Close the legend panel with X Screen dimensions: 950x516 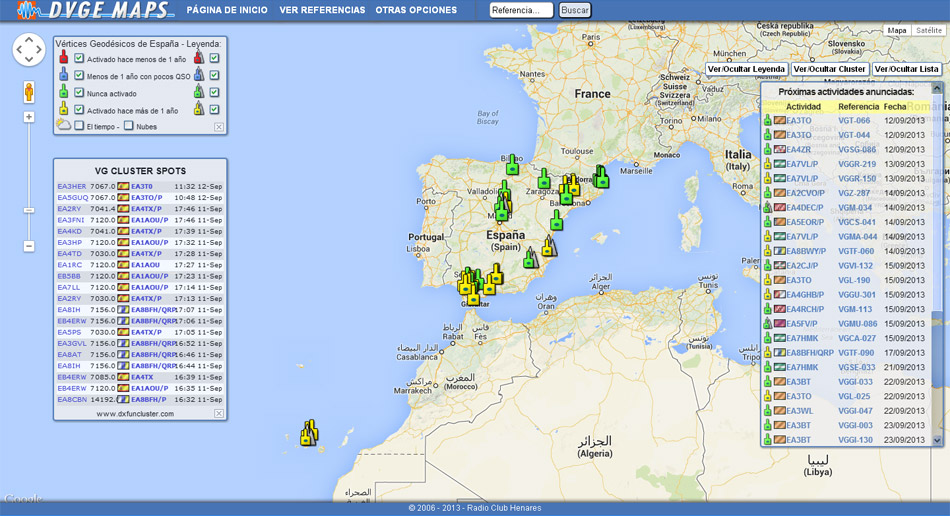click(x=219, y=127)
